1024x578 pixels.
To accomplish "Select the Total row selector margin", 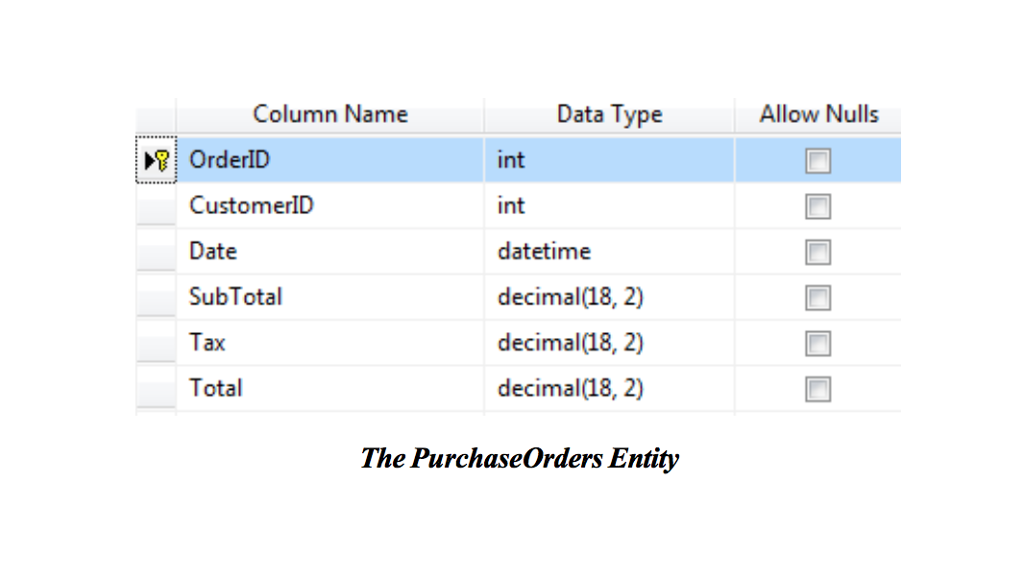I will pyautogui.click(x=158, y=388).
